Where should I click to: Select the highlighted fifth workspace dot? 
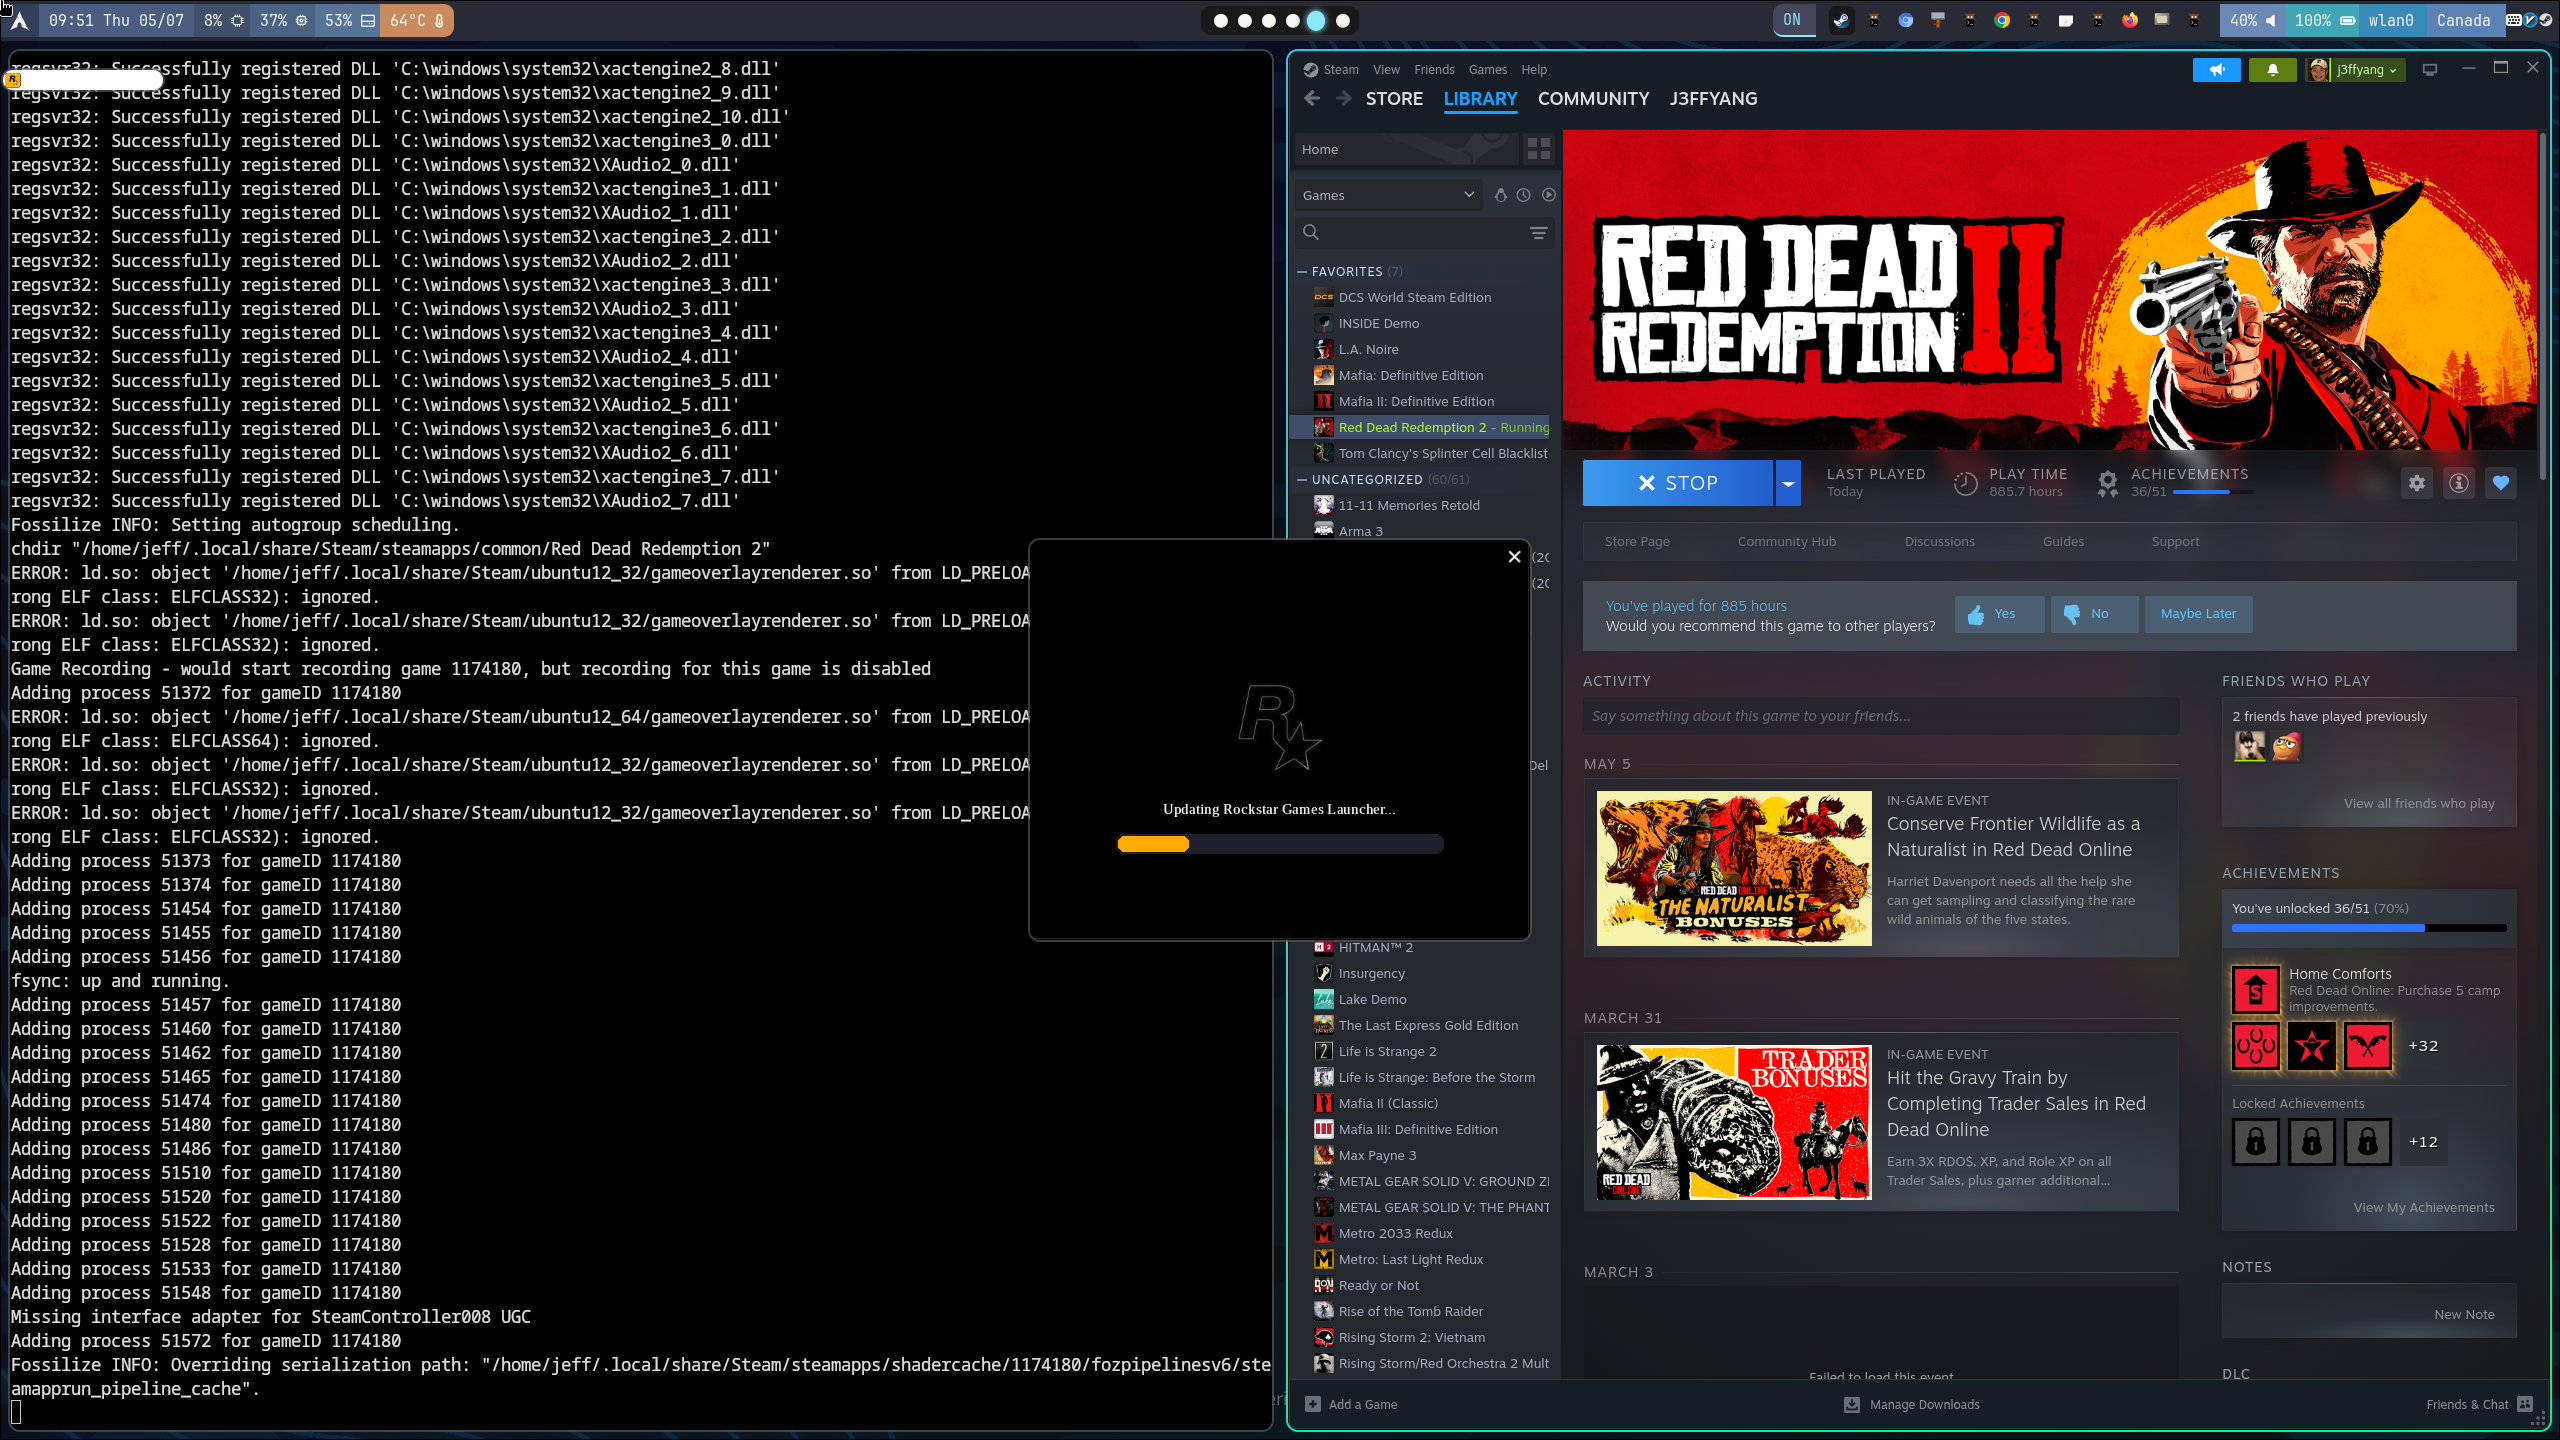[1317, 20]
